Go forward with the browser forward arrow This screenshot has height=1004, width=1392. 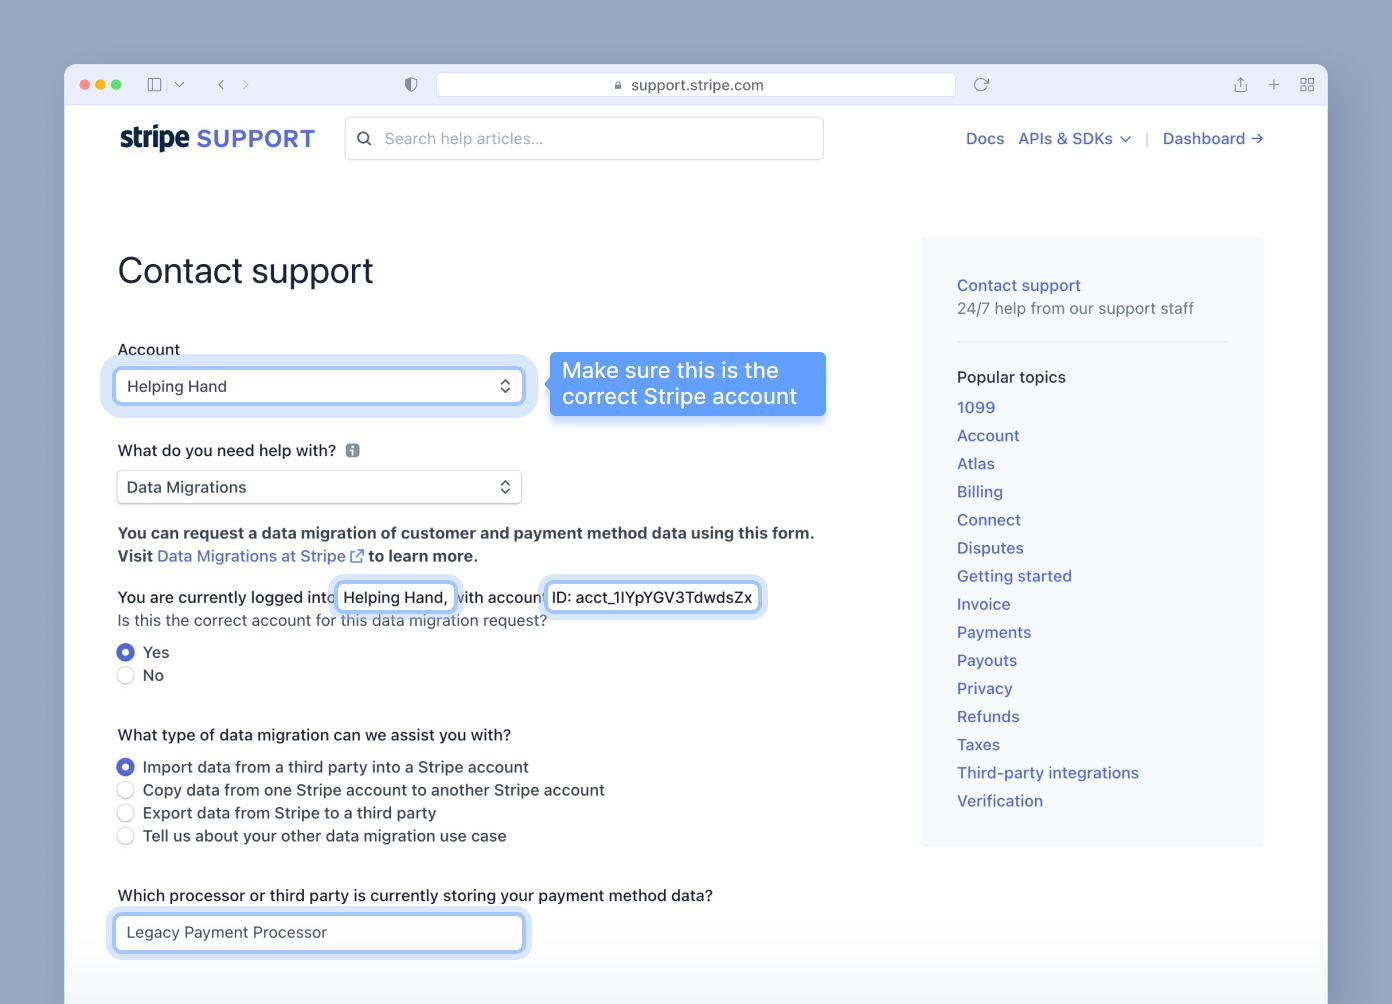pyautogui.click(x=246, y=85)
